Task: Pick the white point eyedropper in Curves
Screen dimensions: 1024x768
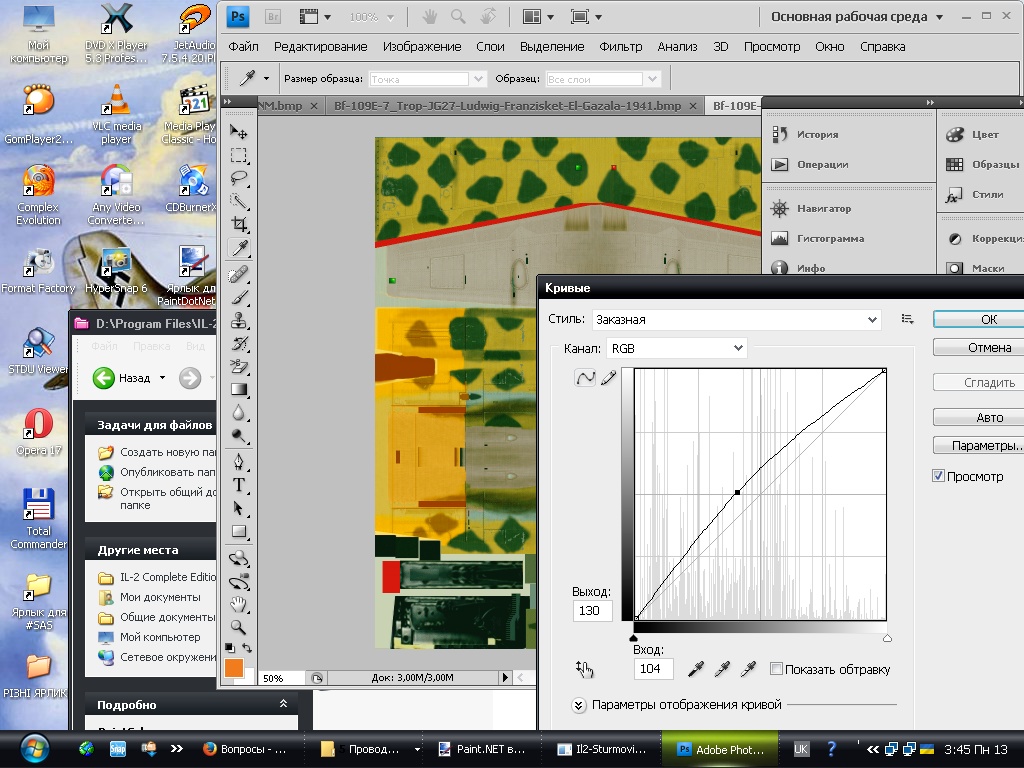Action: [x=747, y=669]
